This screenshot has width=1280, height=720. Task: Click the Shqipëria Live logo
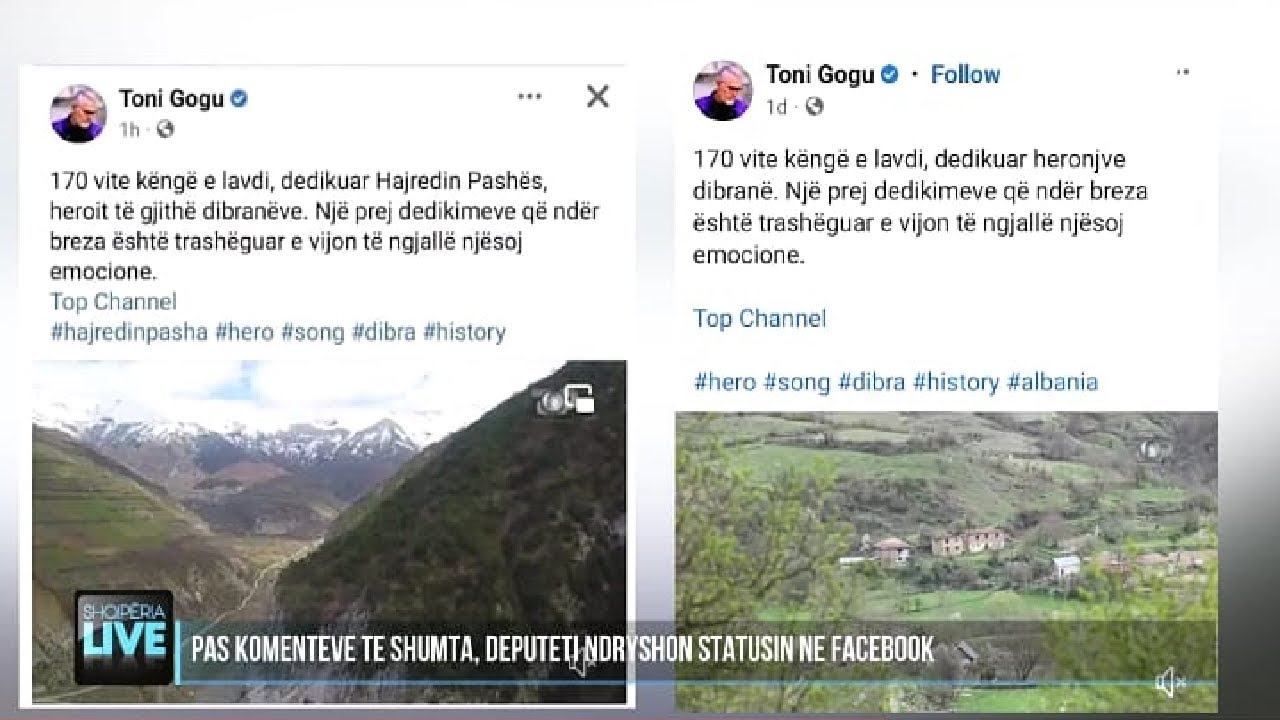click(123, 638)
